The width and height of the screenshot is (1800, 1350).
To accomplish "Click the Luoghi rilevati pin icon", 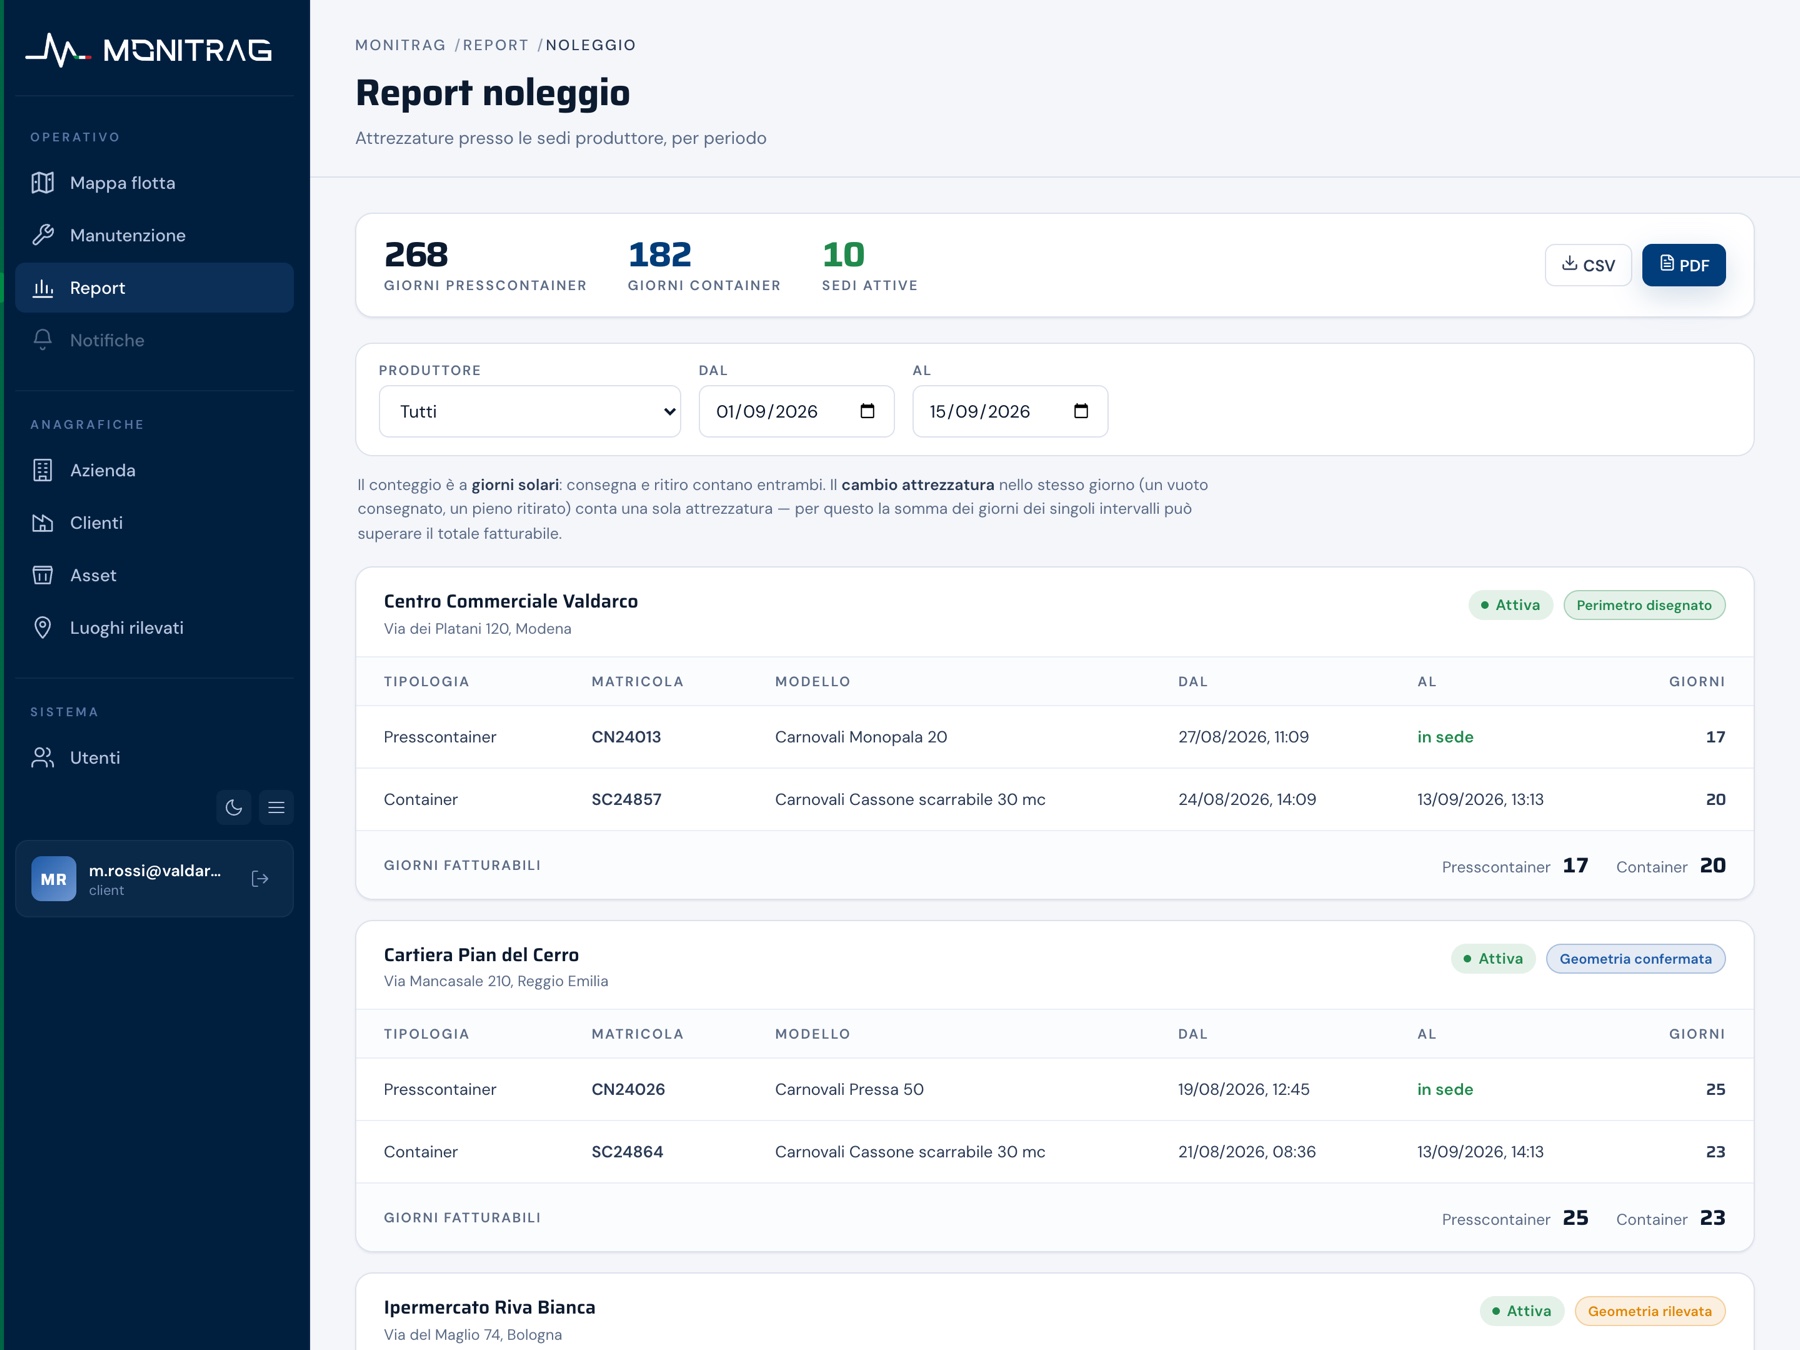I will [43, 628].
